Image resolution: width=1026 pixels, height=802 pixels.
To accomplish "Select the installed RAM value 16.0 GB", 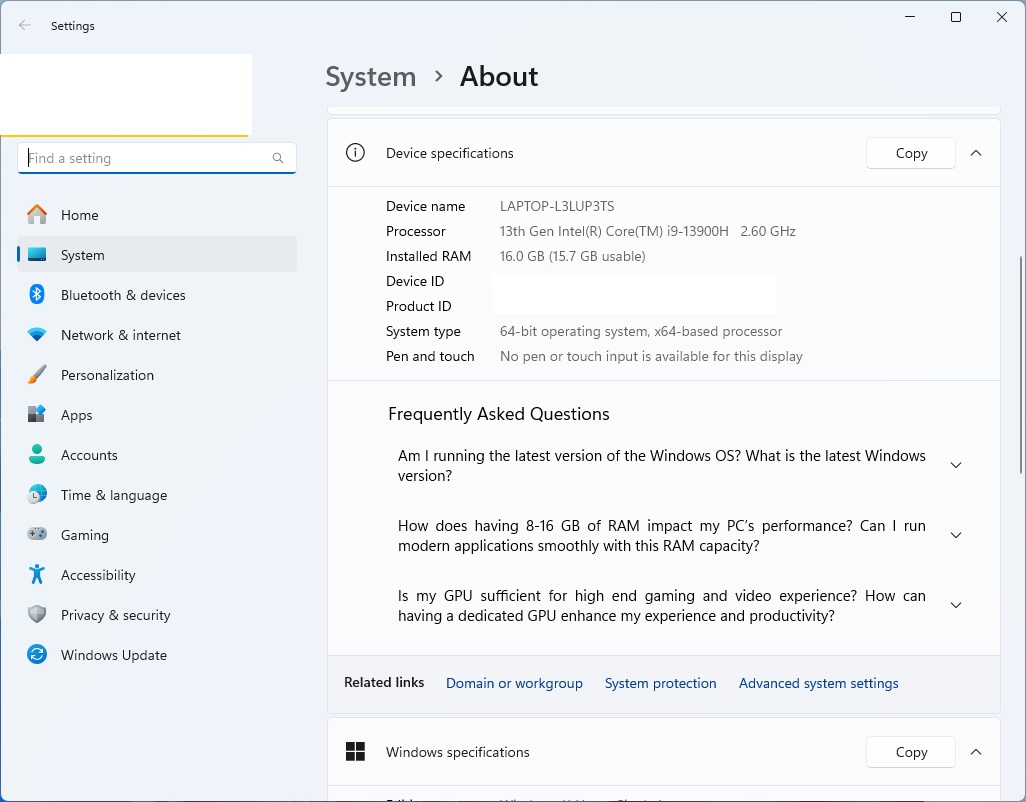I will pyautogui.click(x=573, y=256).
